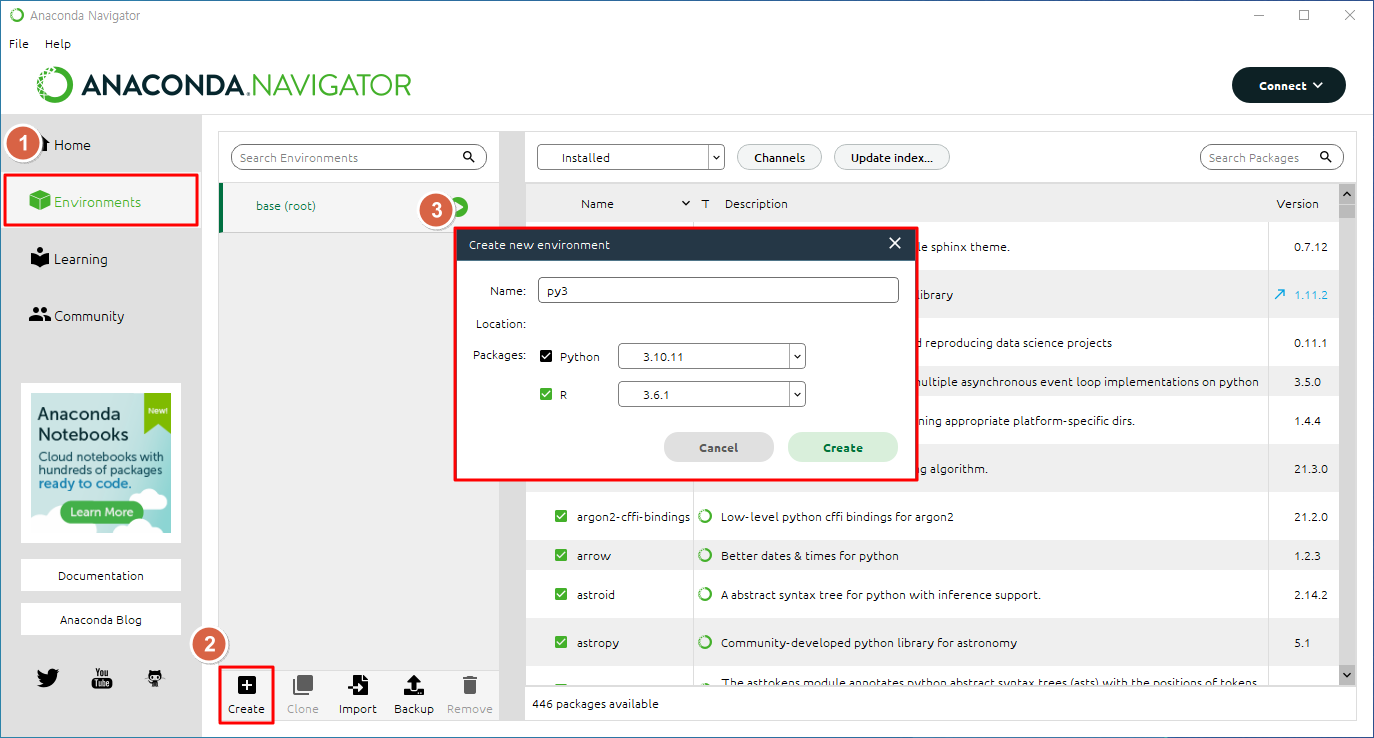Click "Low-level python cffi bindings for argon2" description
Viewport: 1374px width, 738px height.
[837, 517]
